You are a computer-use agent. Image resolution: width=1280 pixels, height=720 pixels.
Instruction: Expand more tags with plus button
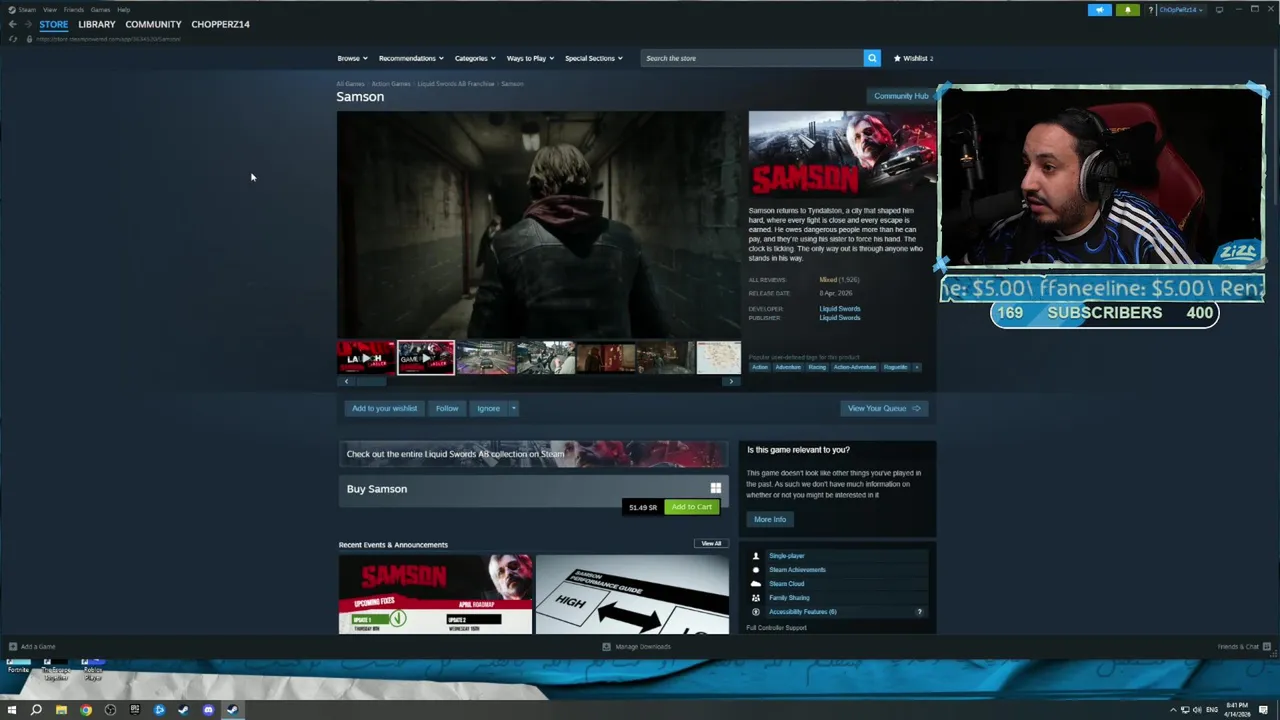coord(916,367)
